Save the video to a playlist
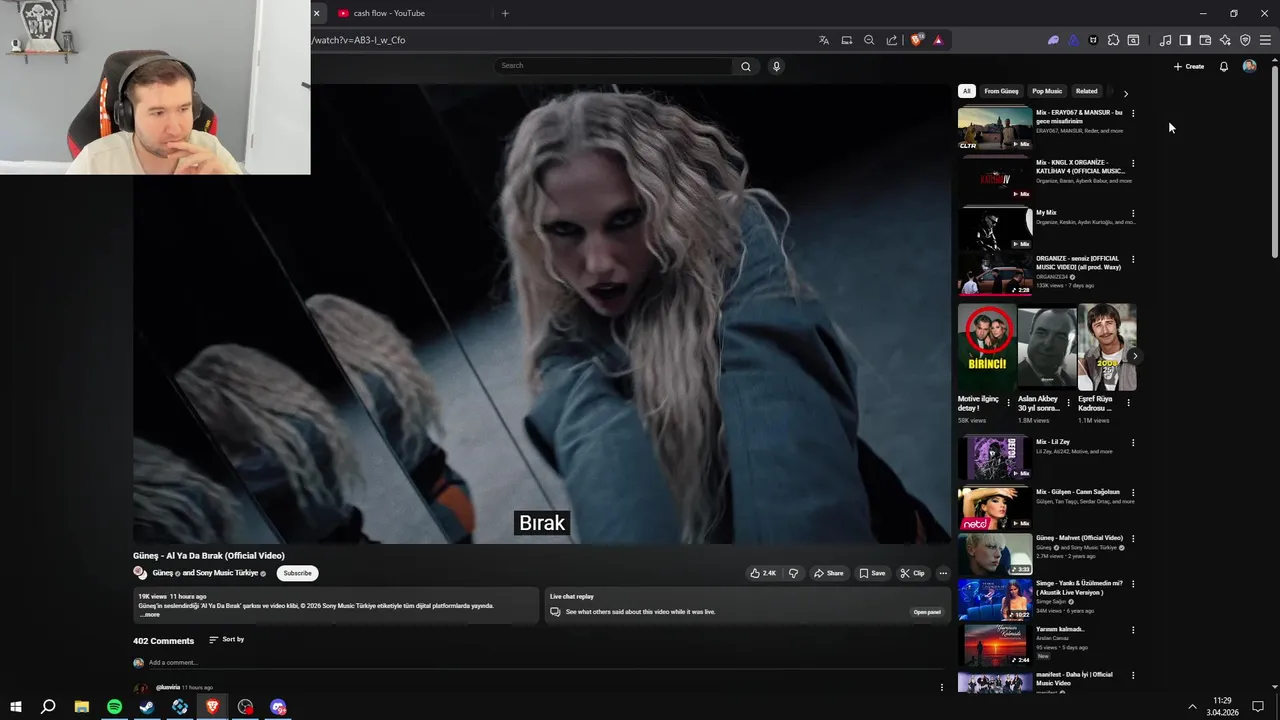The image size is (1280, 720). pyautogui.click(x=872, y=573)
